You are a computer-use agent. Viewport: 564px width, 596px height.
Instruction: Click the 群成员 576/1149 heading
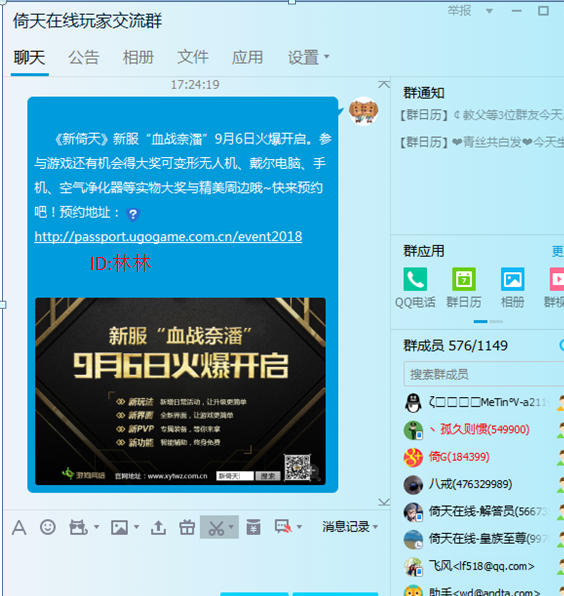point(455,346)
